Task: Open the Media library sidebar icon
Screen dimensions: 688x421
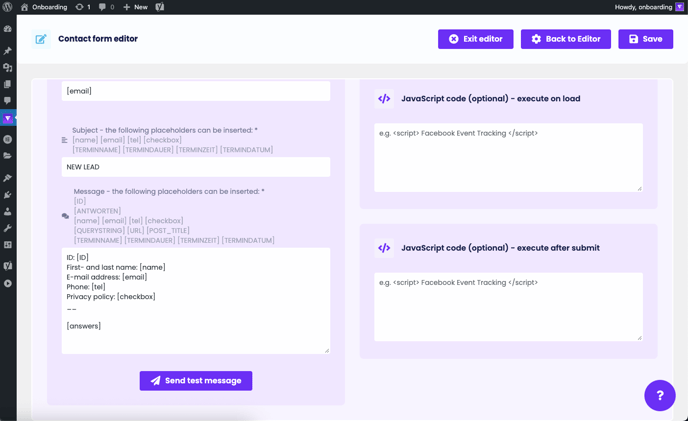Action: coord(7,68)
